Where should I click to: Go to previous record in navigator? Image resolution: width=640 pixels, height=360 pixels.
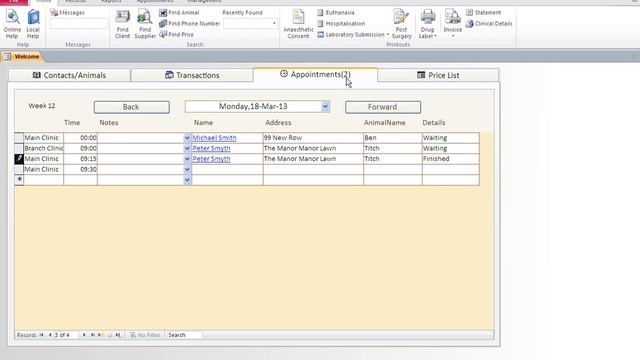[50, 335]
